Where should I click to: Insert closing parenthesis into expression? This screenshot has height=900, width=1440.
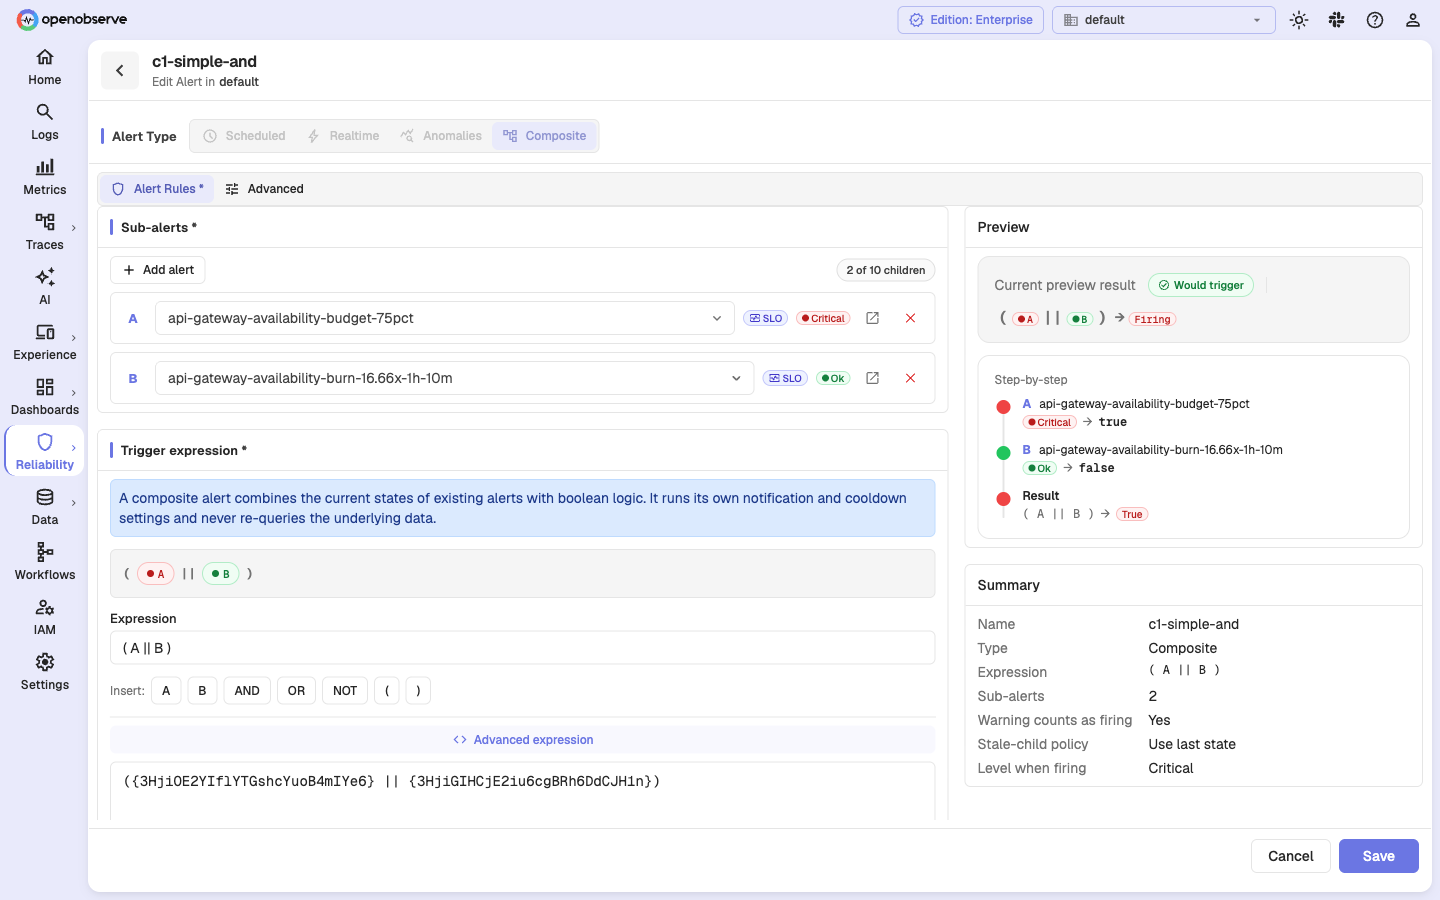tap(418, 691)
